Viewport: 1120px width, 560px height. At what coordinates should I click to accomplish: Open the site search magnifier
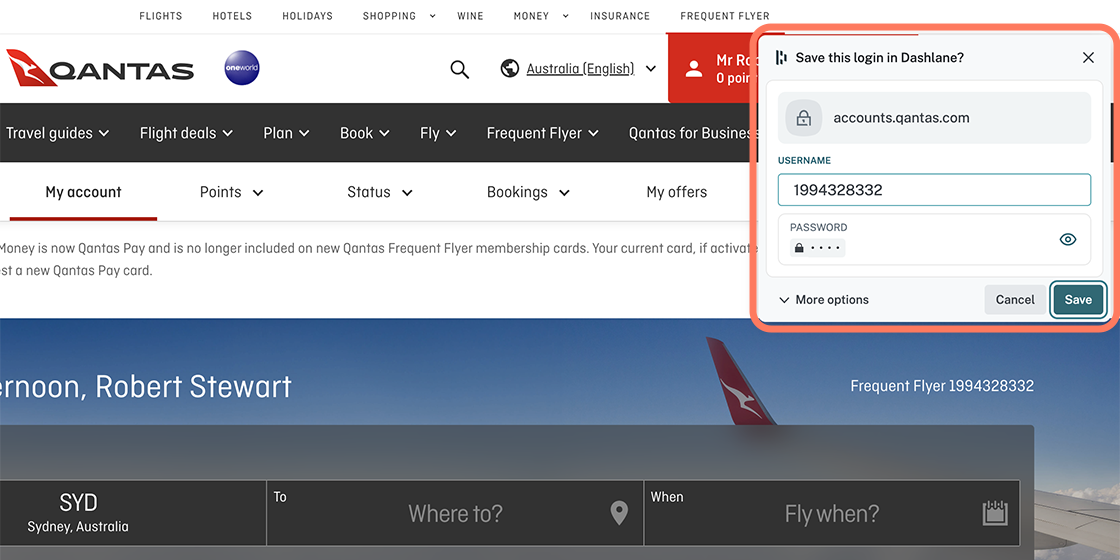[x=459, y=69]
